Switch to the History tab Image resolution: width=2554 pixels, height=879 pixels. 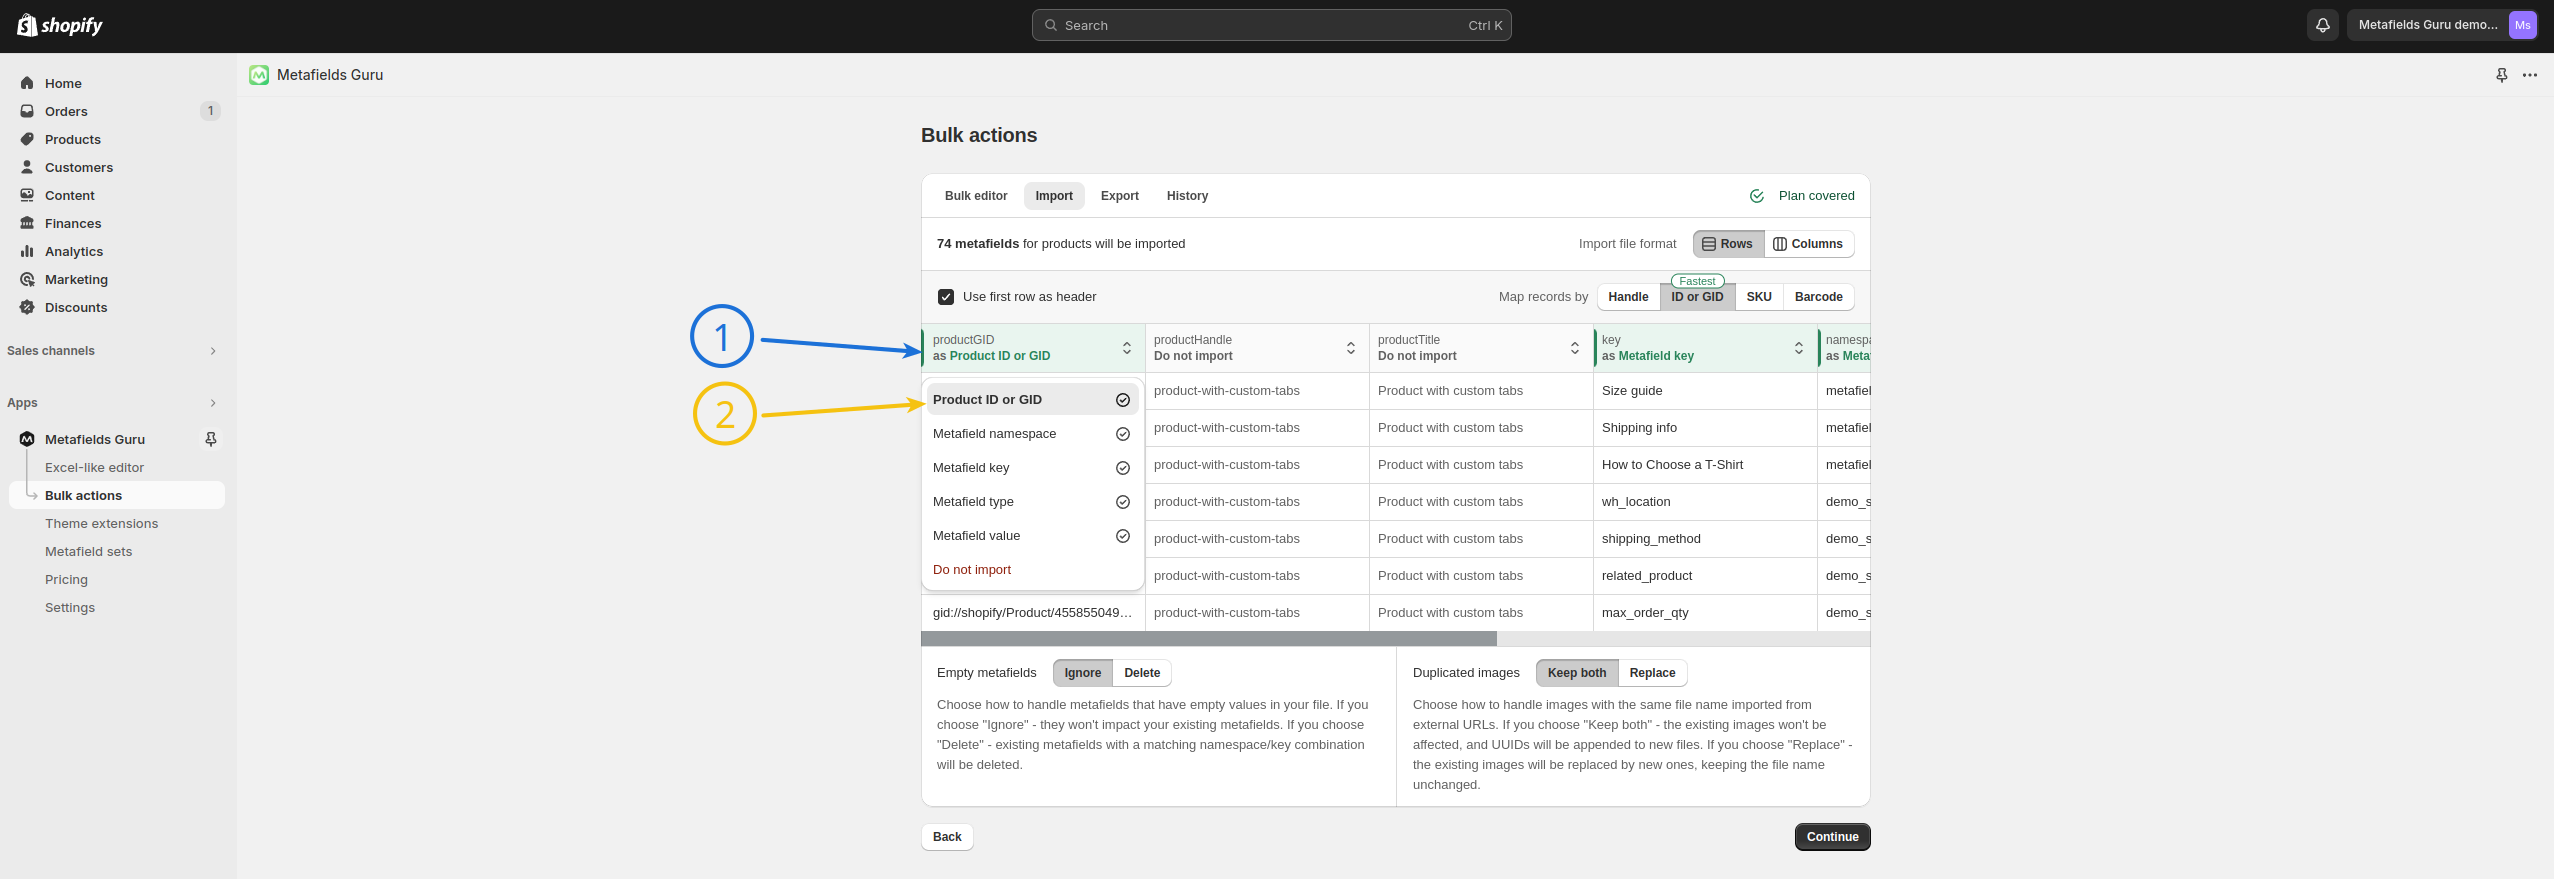(1187, 196)
